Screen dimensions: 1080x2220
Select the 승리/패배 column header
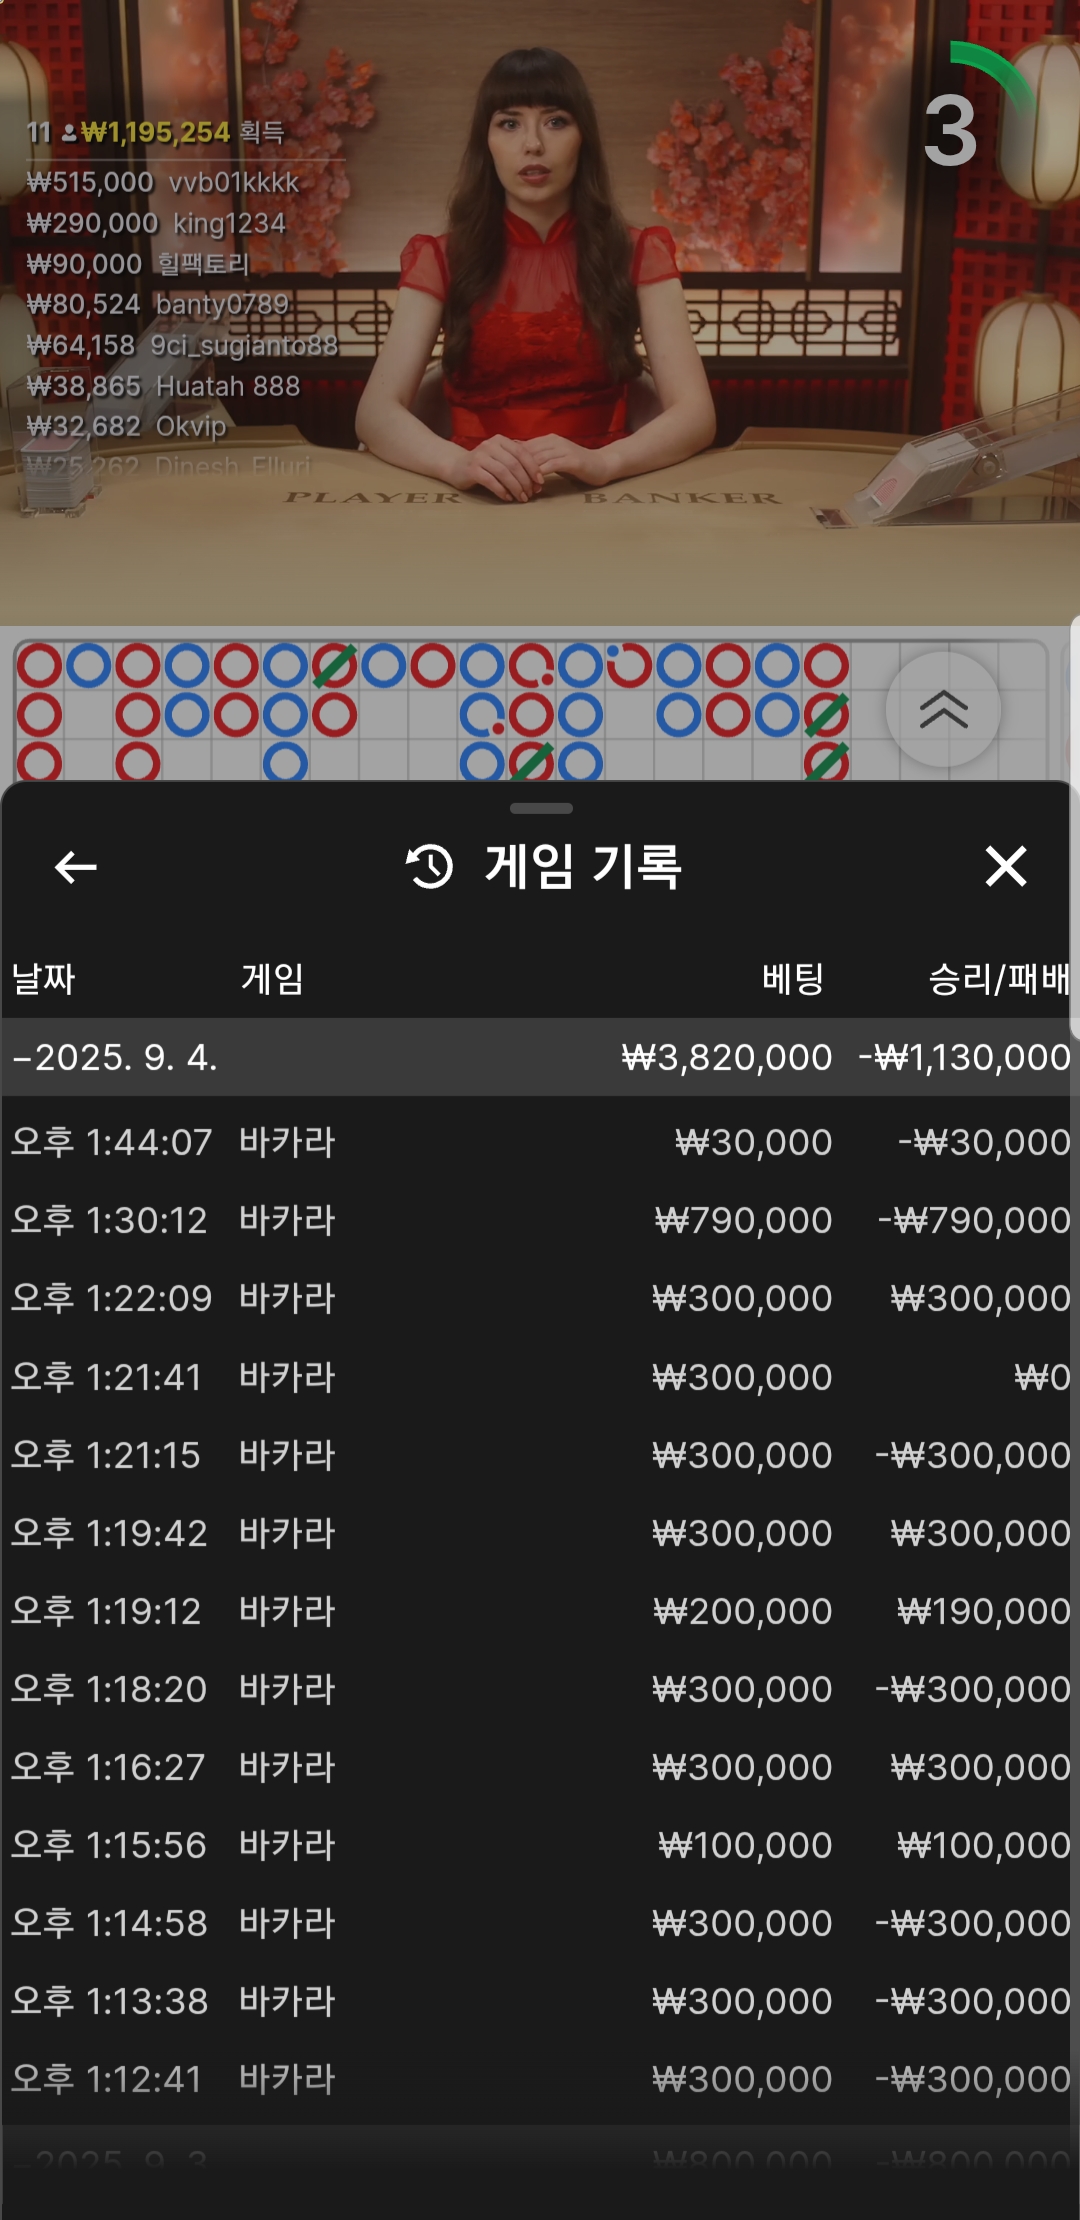coord(999,978)
